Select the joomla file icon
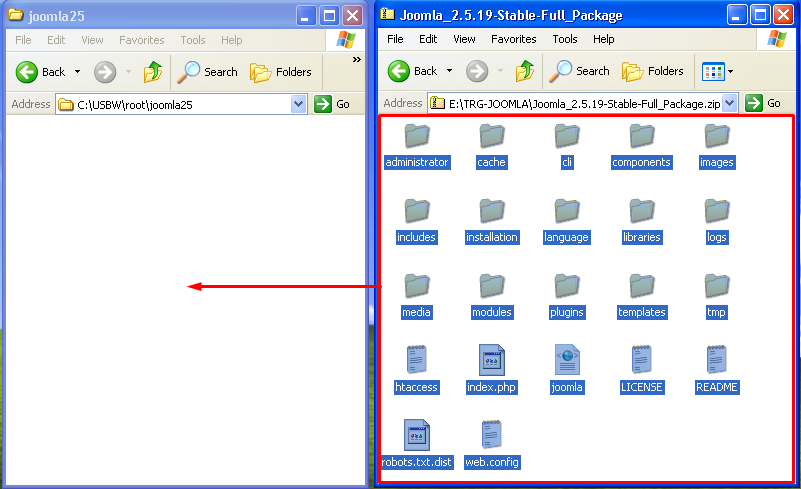Image resolution: width=801 pixels, height=489 pixels. (x=567, y=360)
